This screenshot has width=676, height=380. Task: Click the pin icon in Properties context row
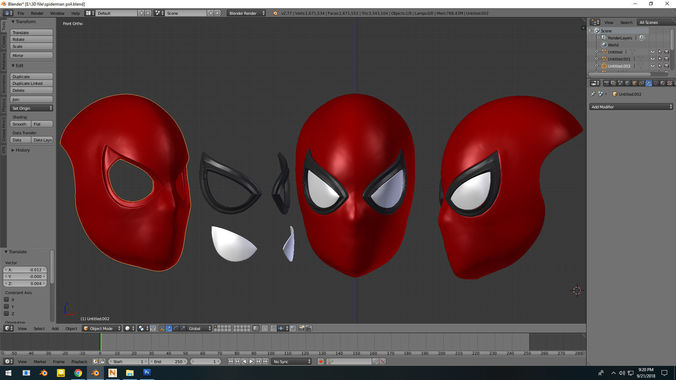point(593,94)
